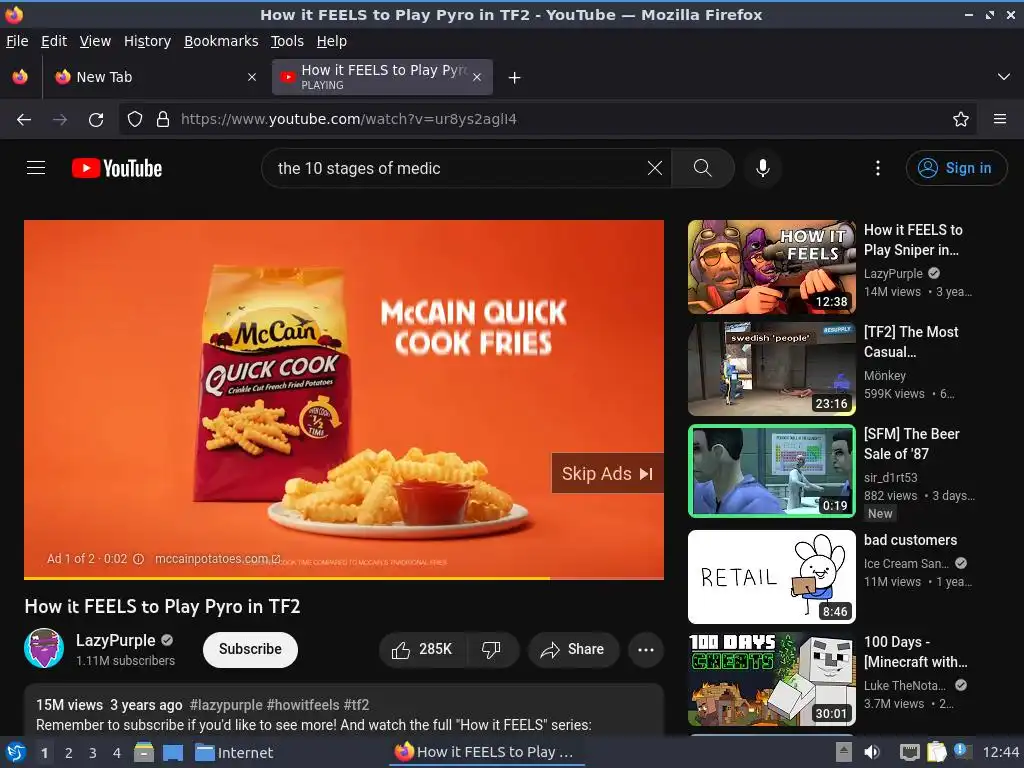Open tracking protection shield icon

click(135, 119)
